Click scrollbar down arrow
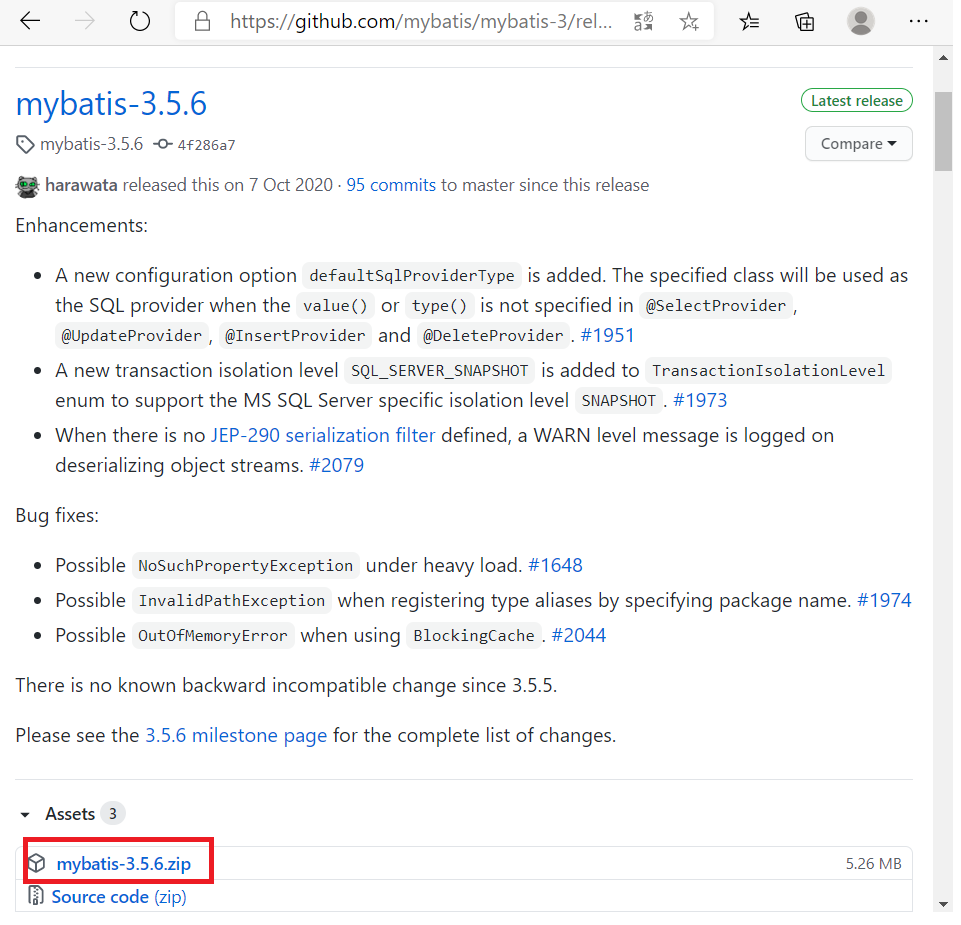Image resolution: width=961 pixels, height=925 pixels. [x=943, y=904]
